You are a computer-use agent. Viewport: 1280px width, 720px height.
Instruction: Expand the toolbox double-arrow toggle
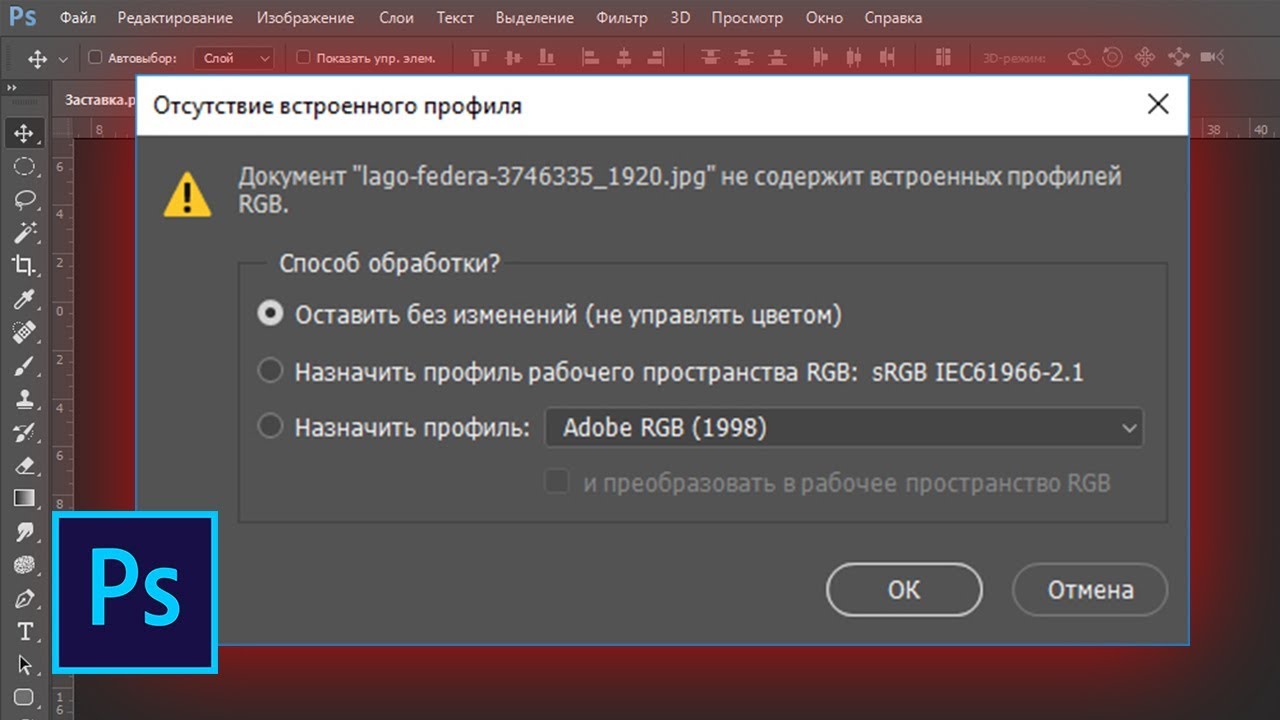(x=12, y=88)
